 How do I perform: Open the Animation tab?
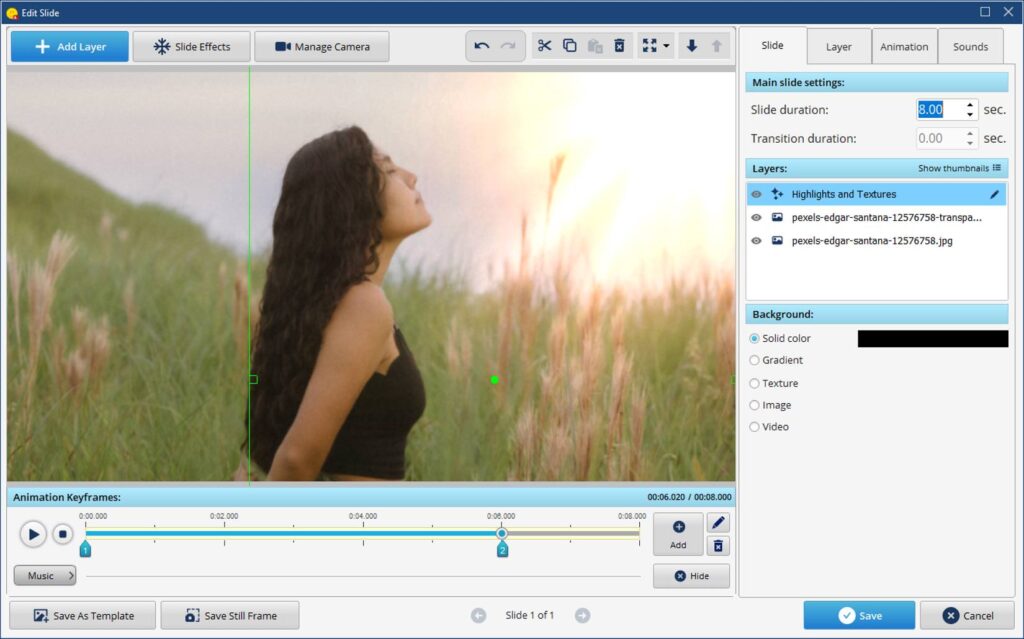coord(904,46)
